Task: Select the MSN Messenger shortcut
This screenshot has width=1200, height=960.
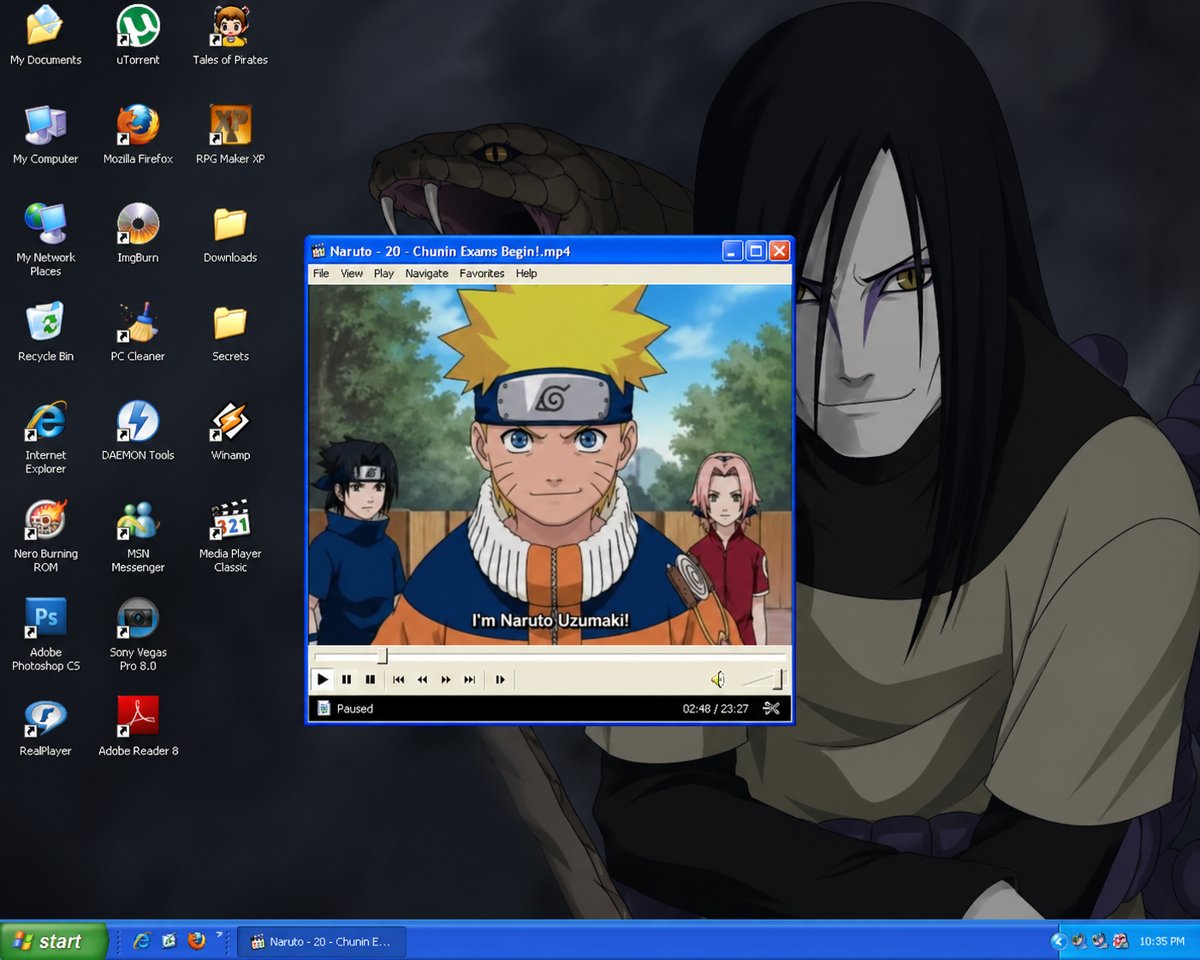Action: (x=138, y=536)
